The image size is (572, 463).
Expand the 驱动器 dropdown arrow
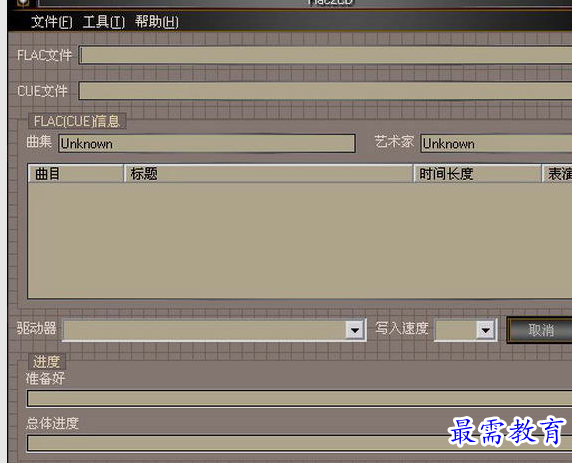click(355, 330)
